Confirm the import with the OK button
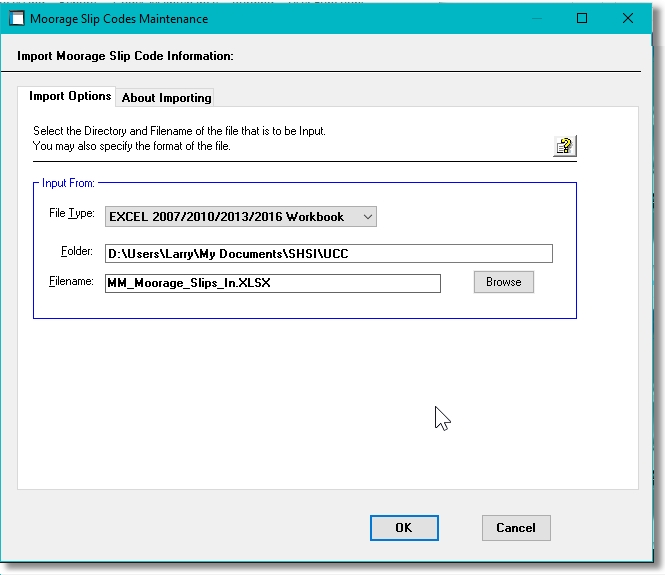The width and height of the screenshot is (665, 575). pyautogui.click(x=403, y=528)
